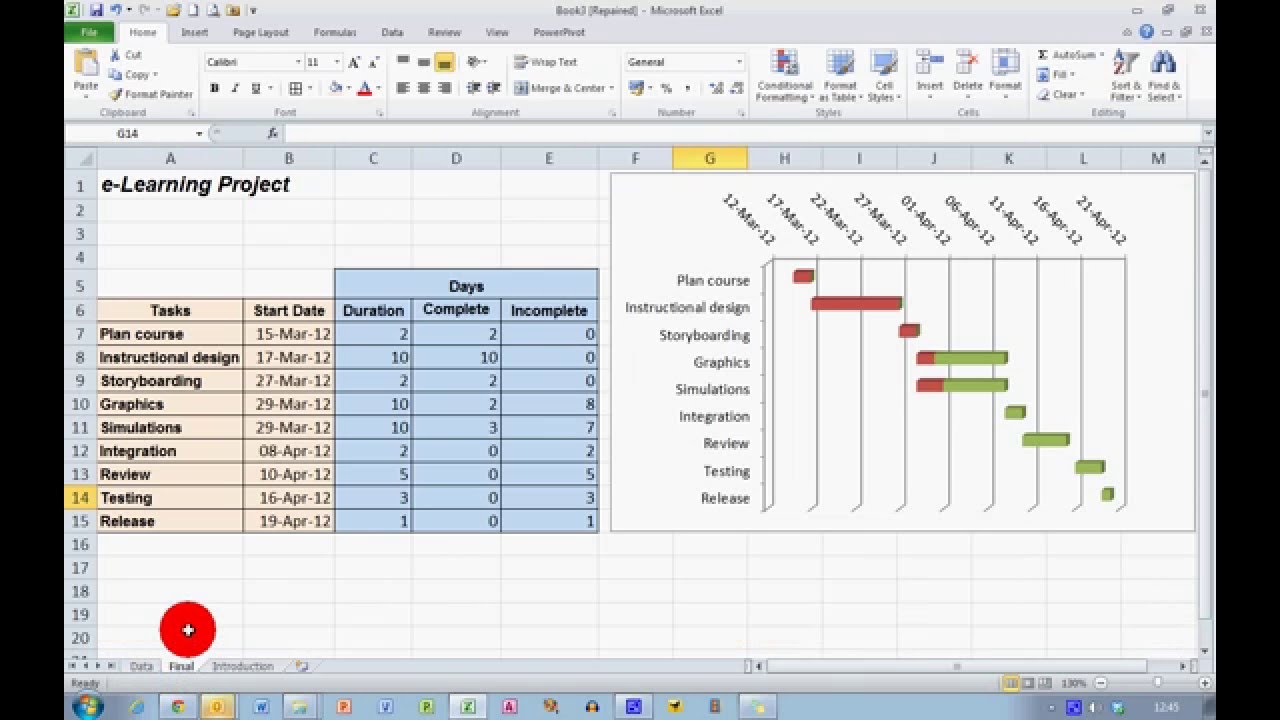Image resolution: width=1280 pixels, height=720 pixels.
Task: Click the Cut scissors icon
Action: coord(115,55)
